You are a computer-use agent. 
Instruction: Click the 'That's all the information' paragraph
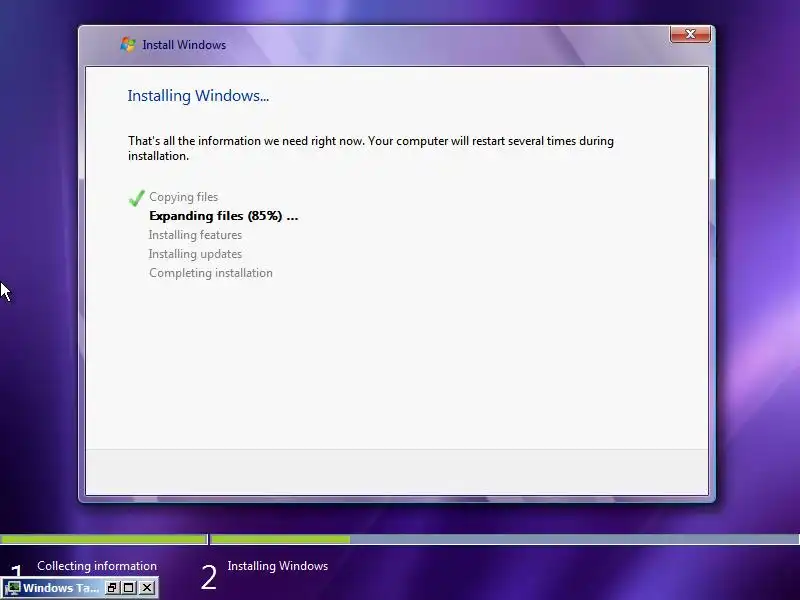point(371,148)
